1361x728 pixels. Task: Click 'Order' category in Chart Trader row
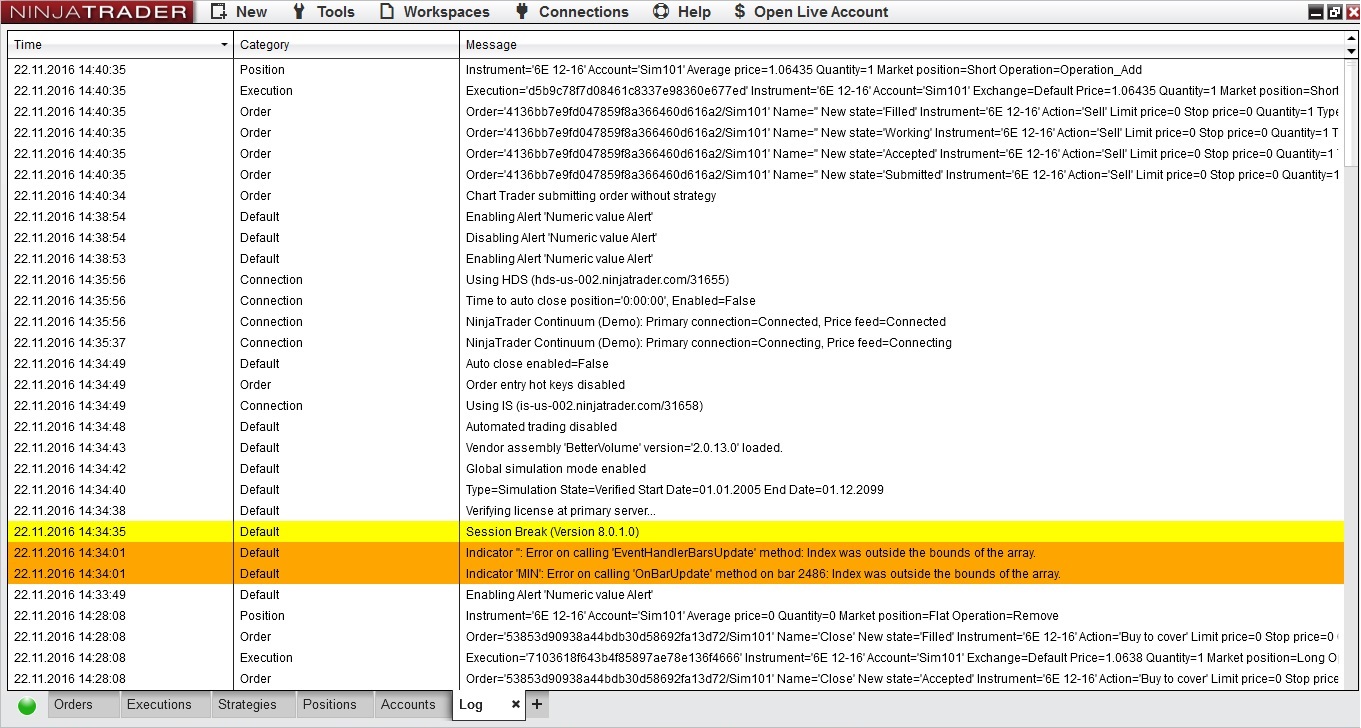[x=256, y=196]
